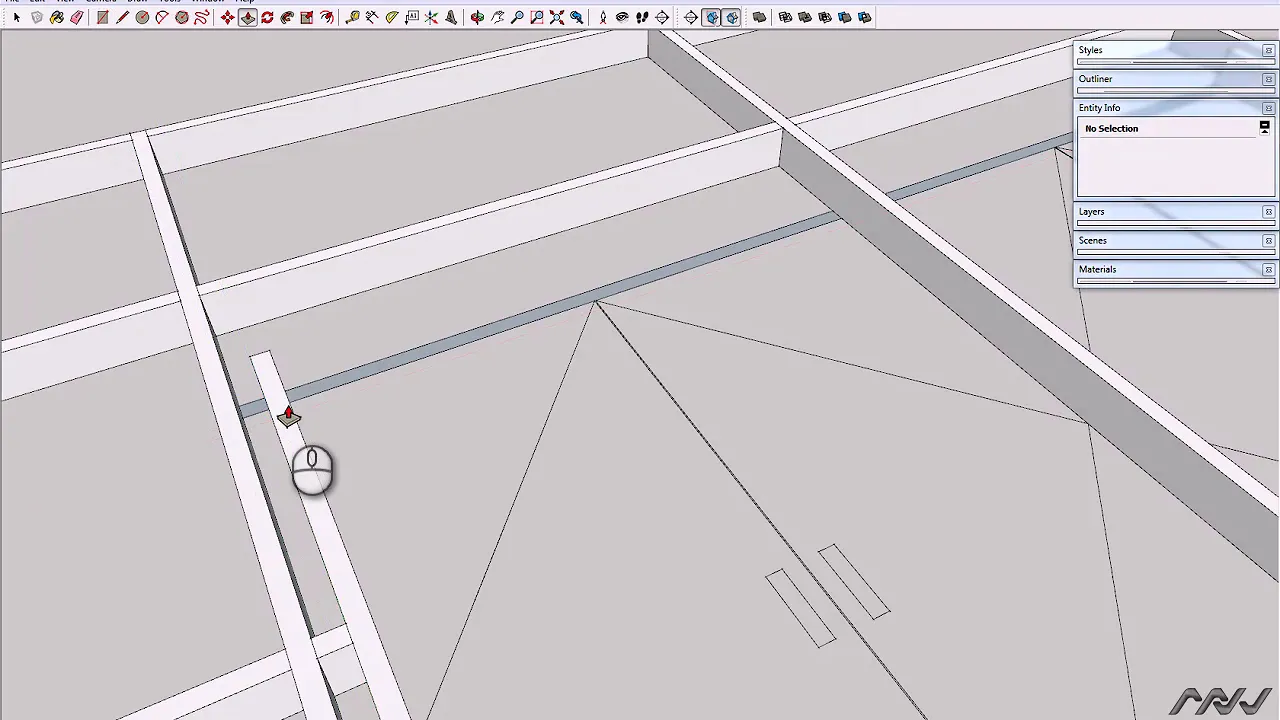Pick the Eraser tool
This screenshot has width=1280, height=720.
[x=77, y=17]
